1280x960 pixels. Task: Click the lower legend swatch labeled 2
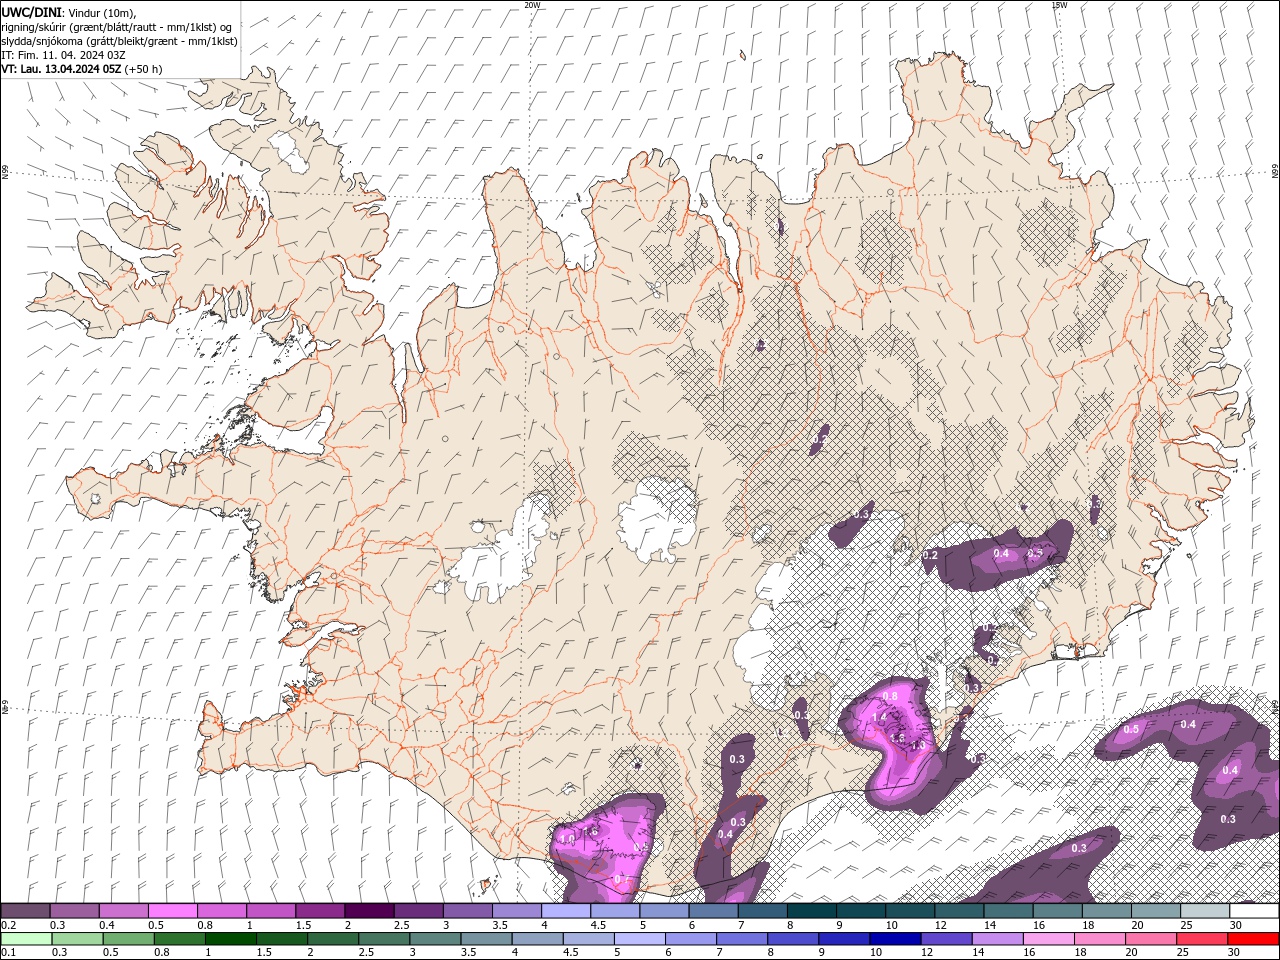[332, 939]
